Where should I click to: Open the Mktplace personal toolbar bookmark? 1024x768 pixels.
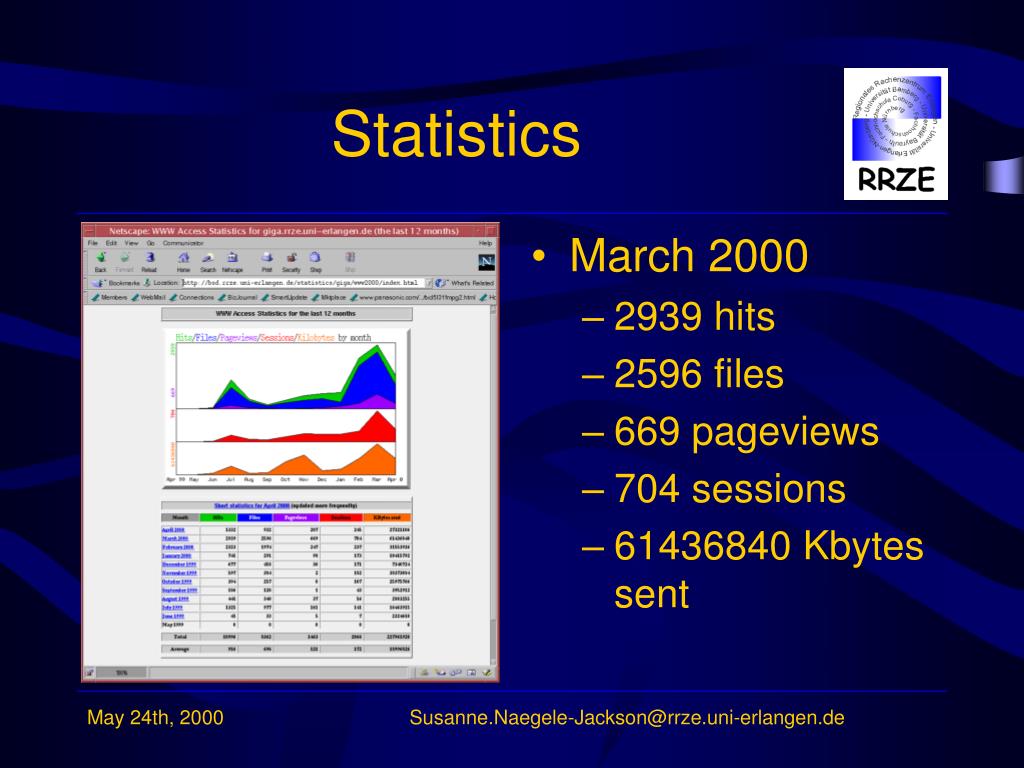tap(328, 297)
